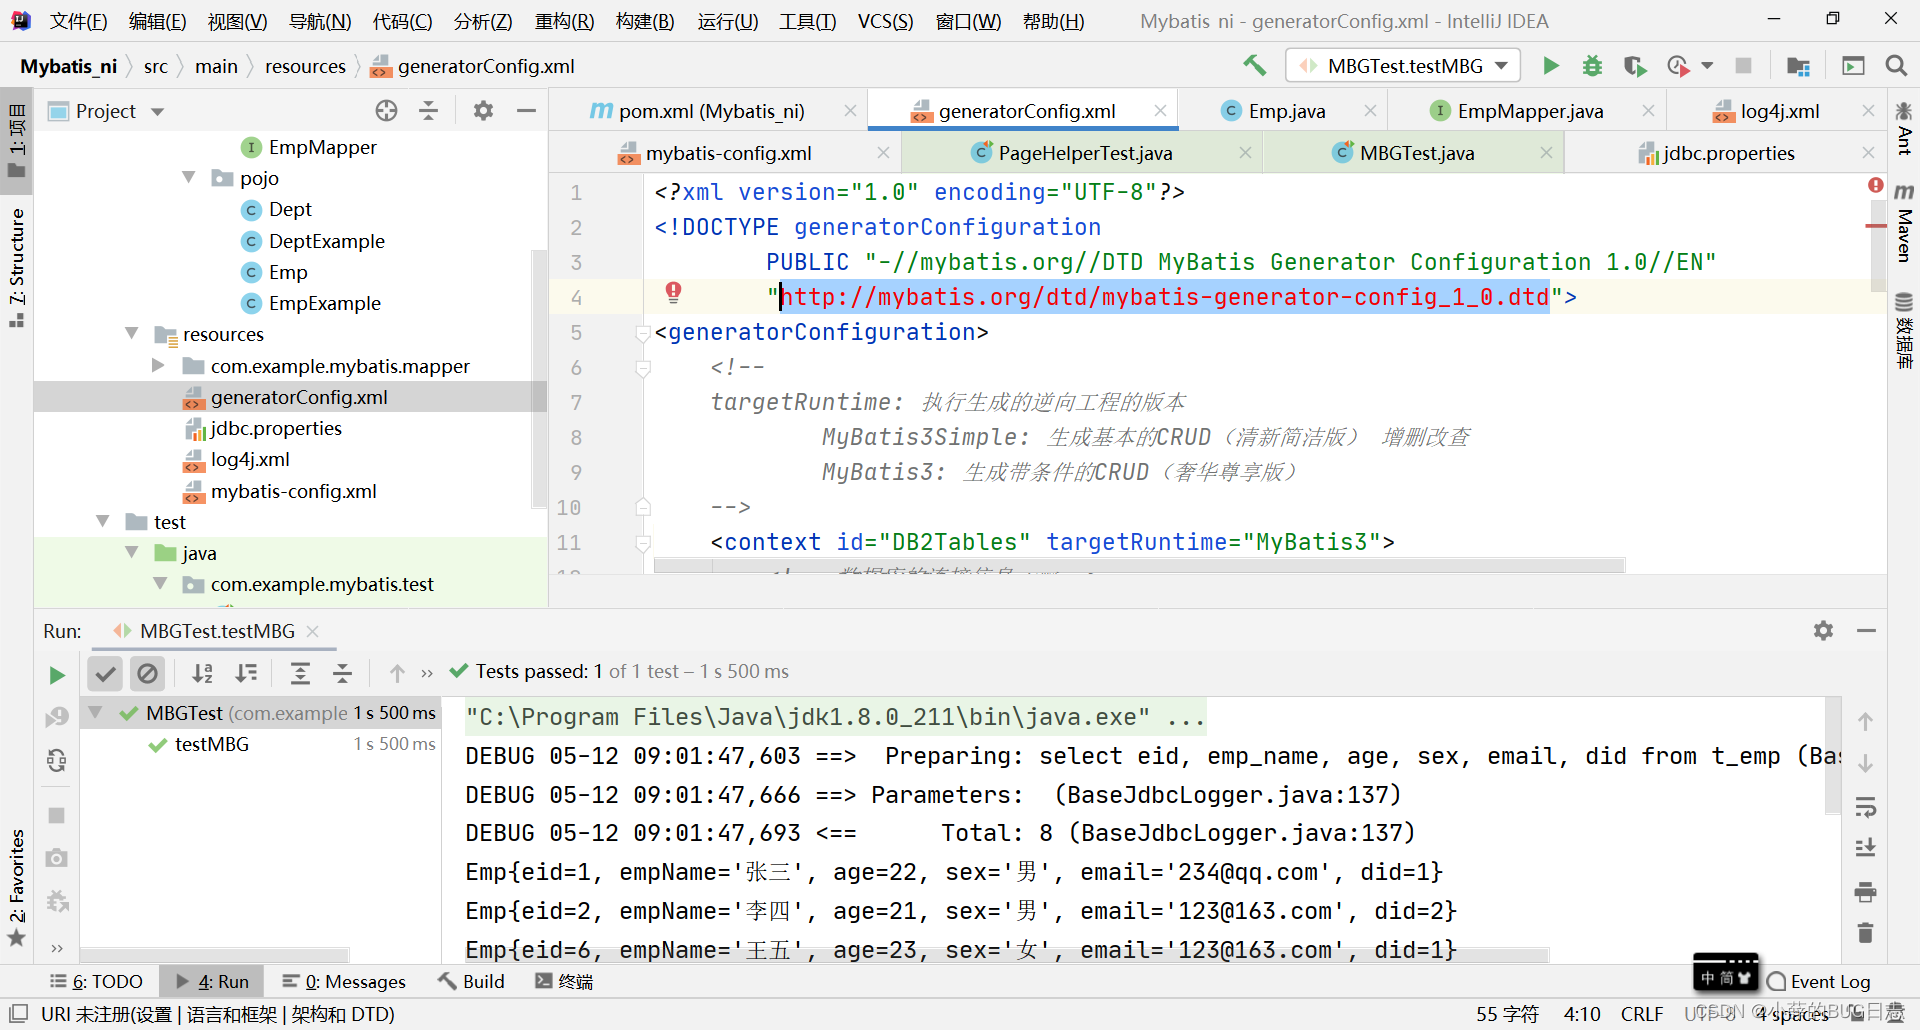
Task: Toggle show ignored tests button
Action: (147, 673)
